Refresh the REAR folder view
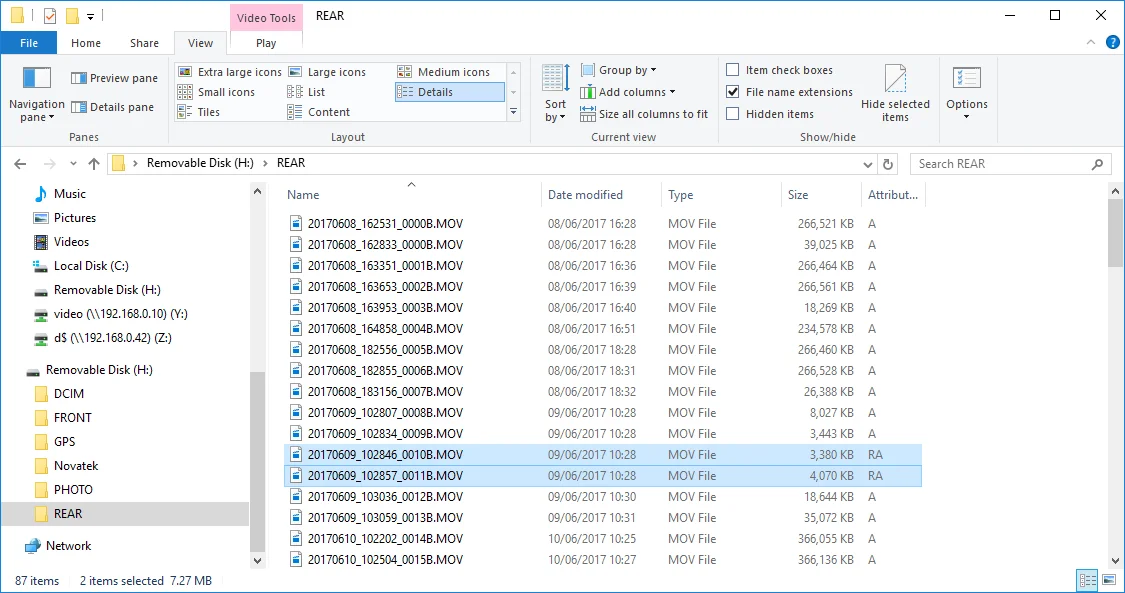 click(x=888, y=164)
